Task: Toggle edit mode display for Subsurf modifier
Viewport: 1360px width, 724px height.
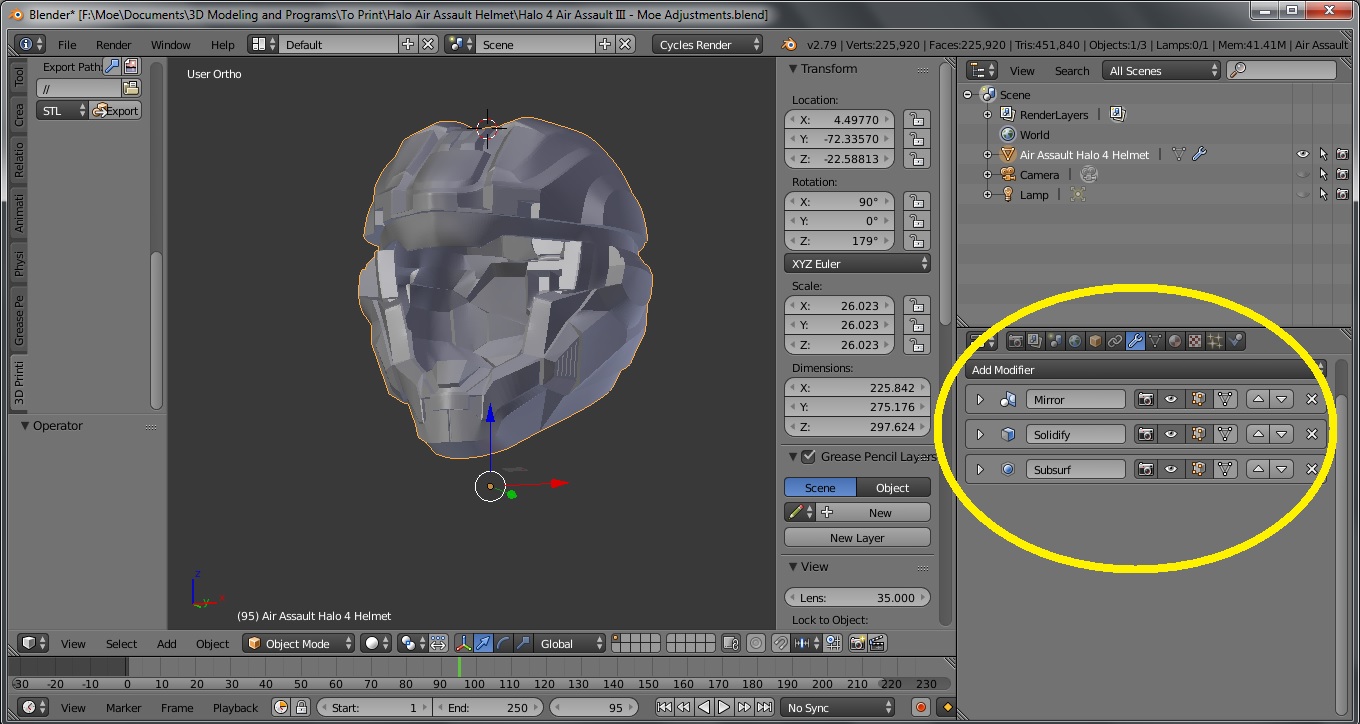Action: (x=1198, y=469)
